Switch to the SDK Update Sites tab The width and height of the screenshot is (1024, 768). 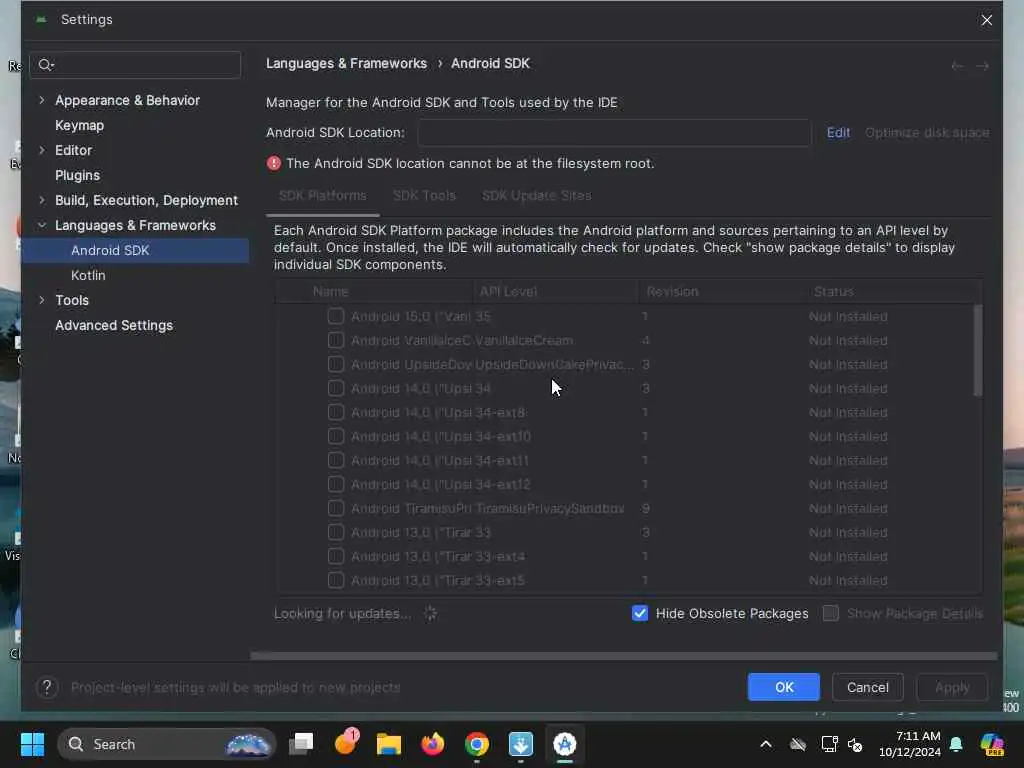[x=537, y=196]
